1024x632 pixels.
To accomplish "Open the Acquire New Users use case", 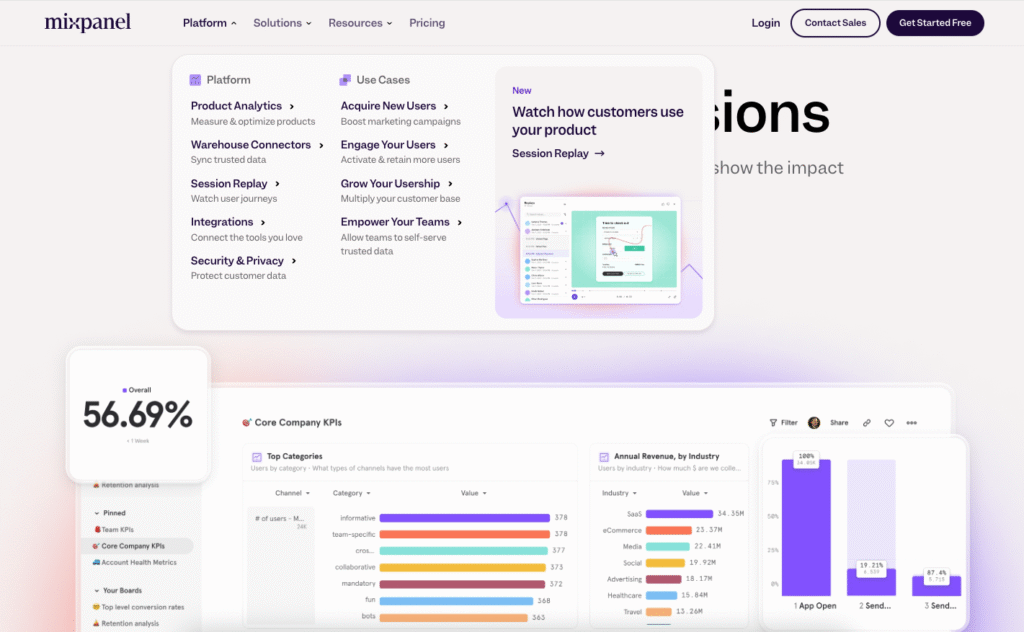I will pyautogui.click(x=394, y=106).
